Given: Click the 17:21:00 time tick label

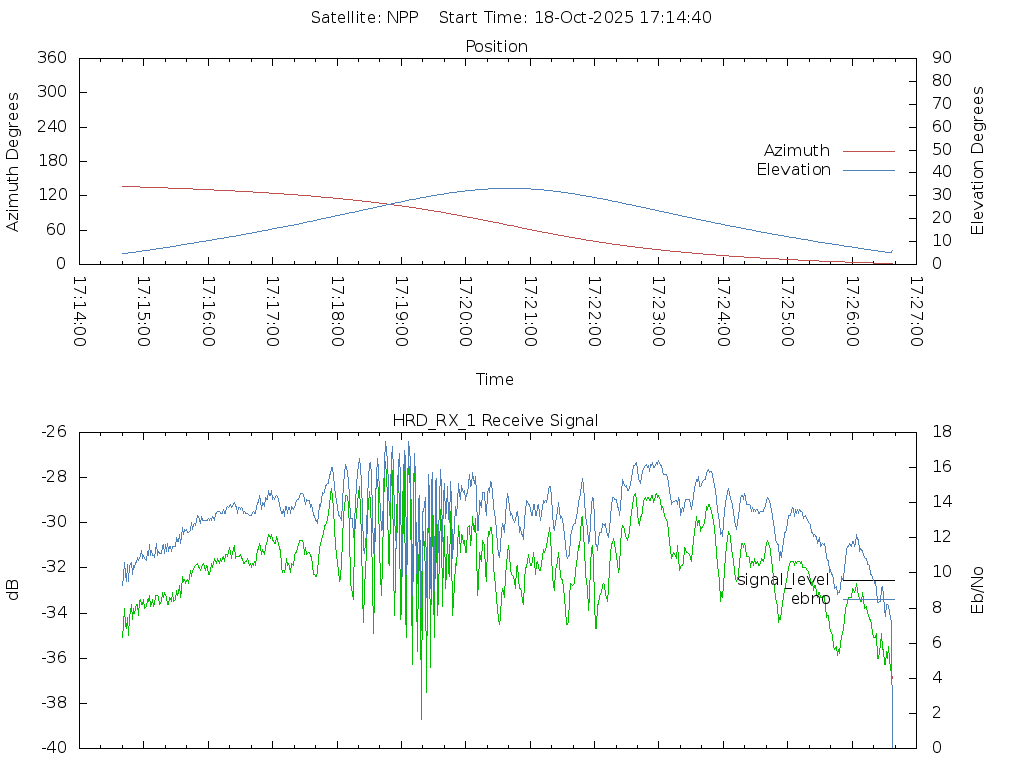Looking at the screenshot, I should pyautogui.click(x=530, y=311).
